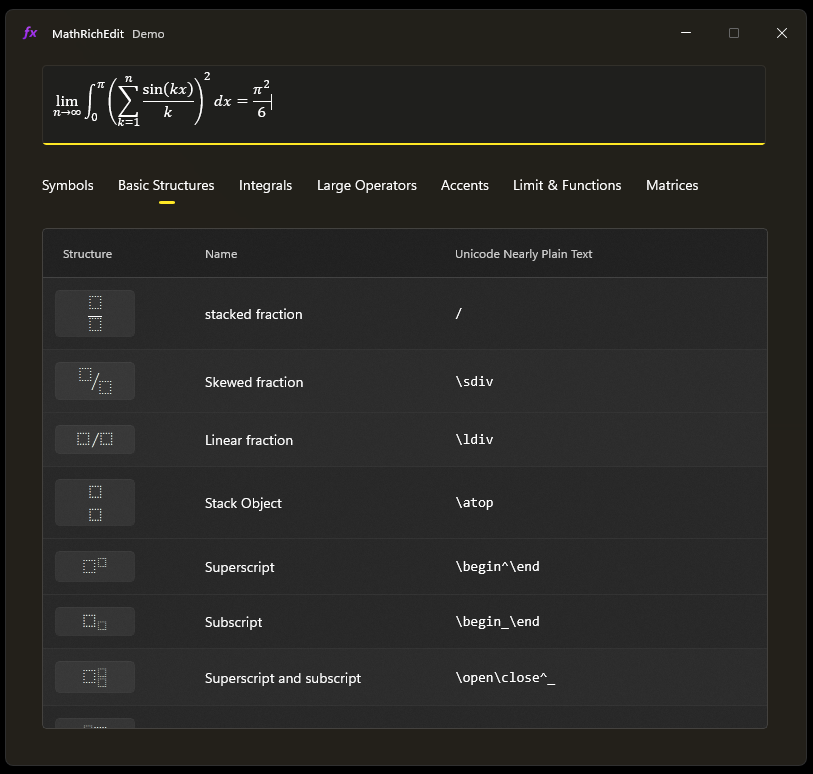Switch to the Large Operators tab
Screen dimensions: 813x774
(366, 185)
